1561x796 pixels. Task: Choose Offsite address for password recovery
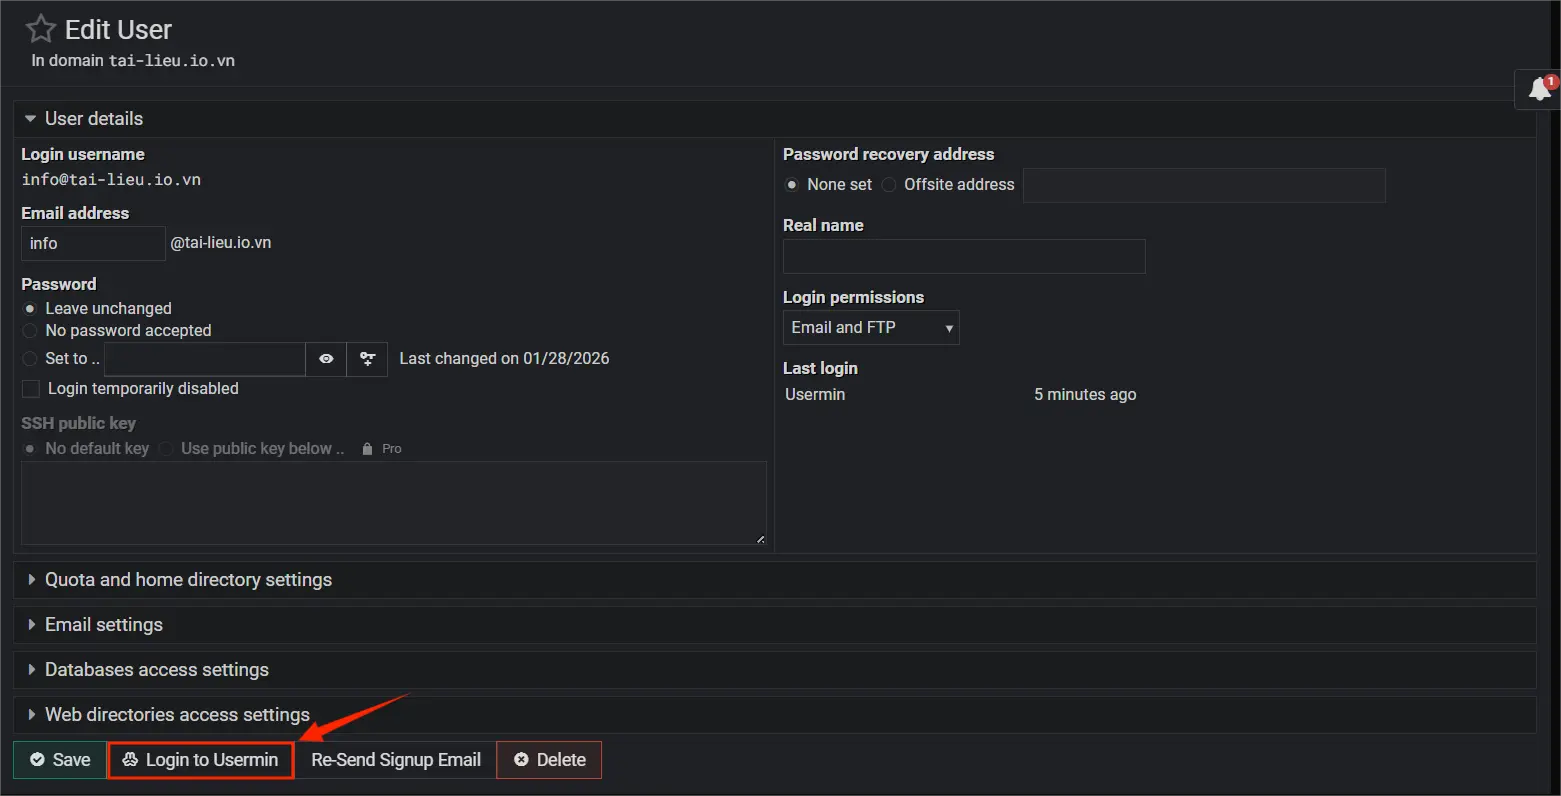(888, 184)
